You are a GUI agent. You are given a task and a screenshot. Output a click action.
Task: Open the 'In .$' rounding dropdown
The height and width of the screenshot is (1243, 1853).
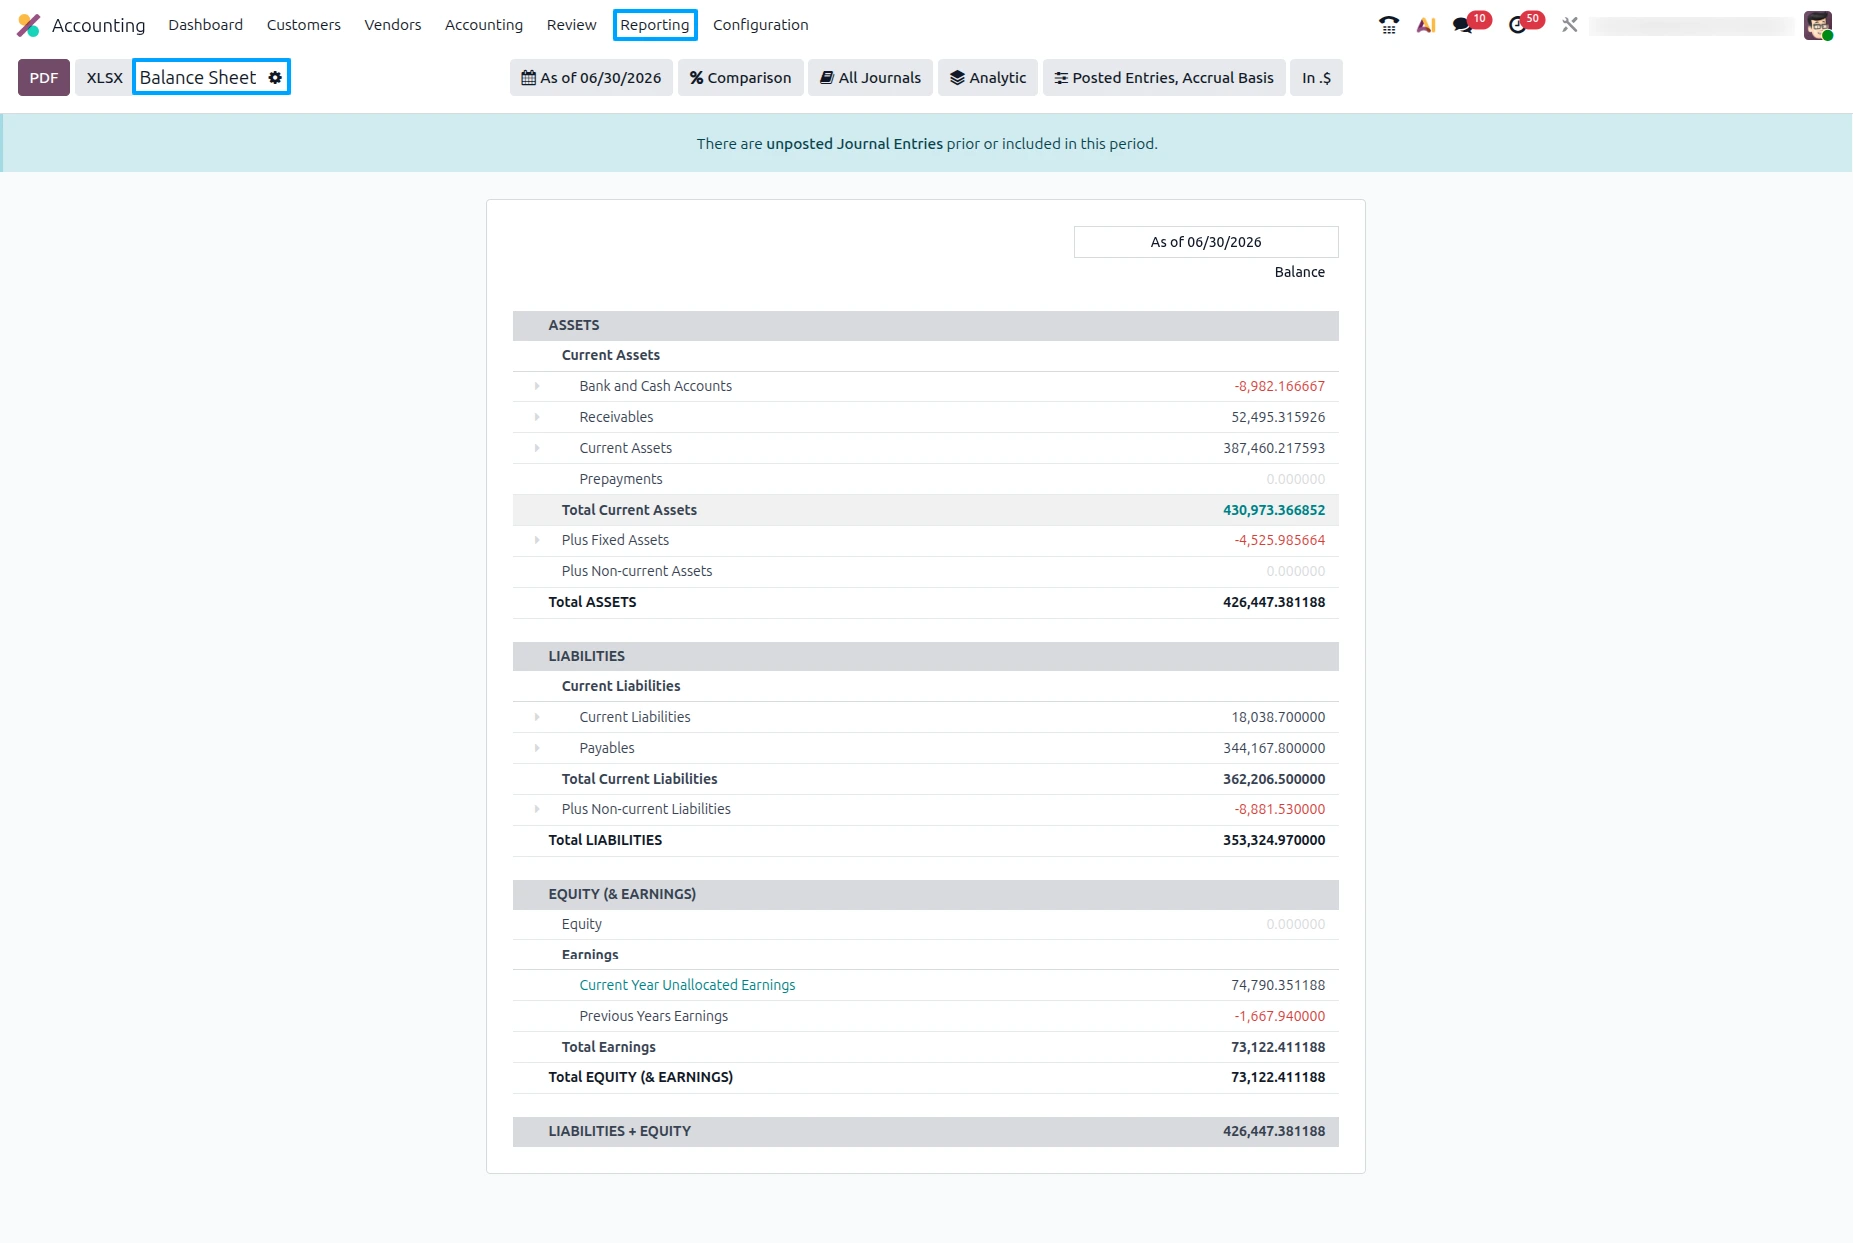(x=1316, y=78)
